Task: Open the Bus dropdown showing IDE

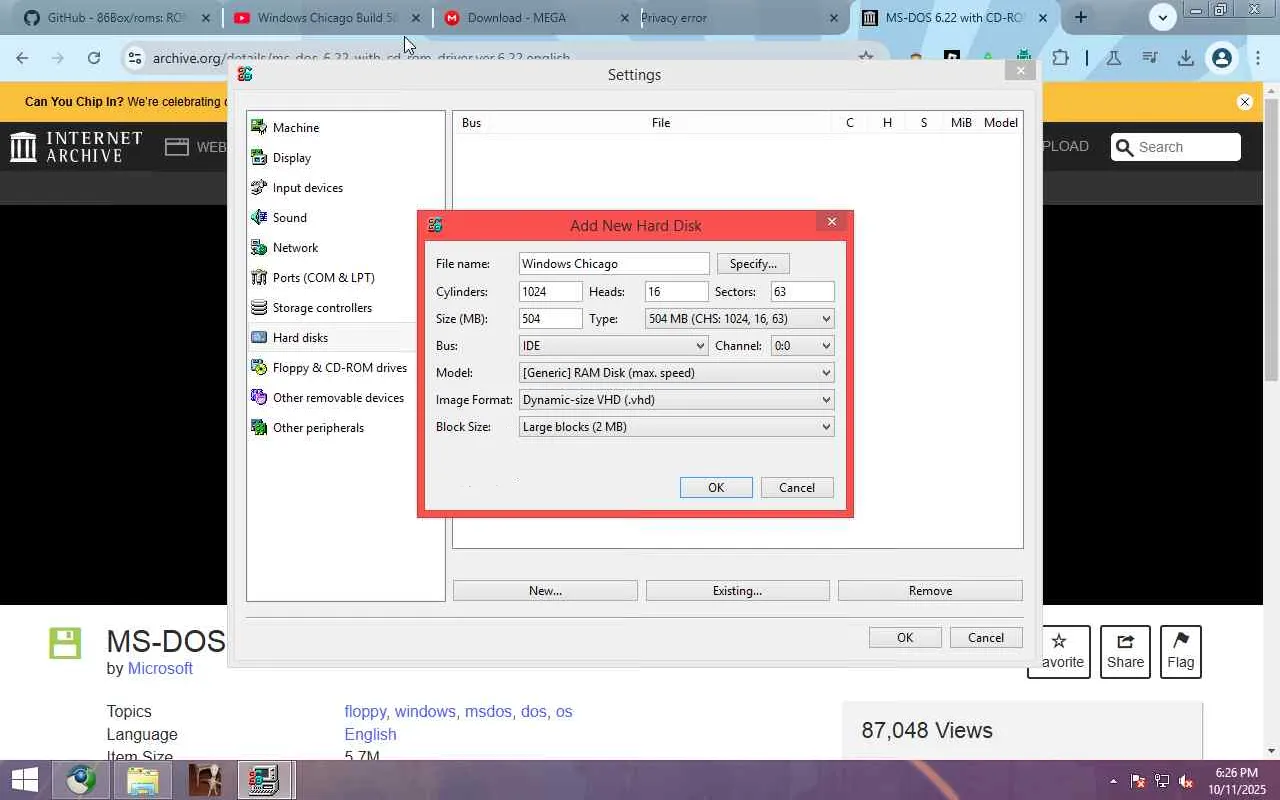Action: 613,346
